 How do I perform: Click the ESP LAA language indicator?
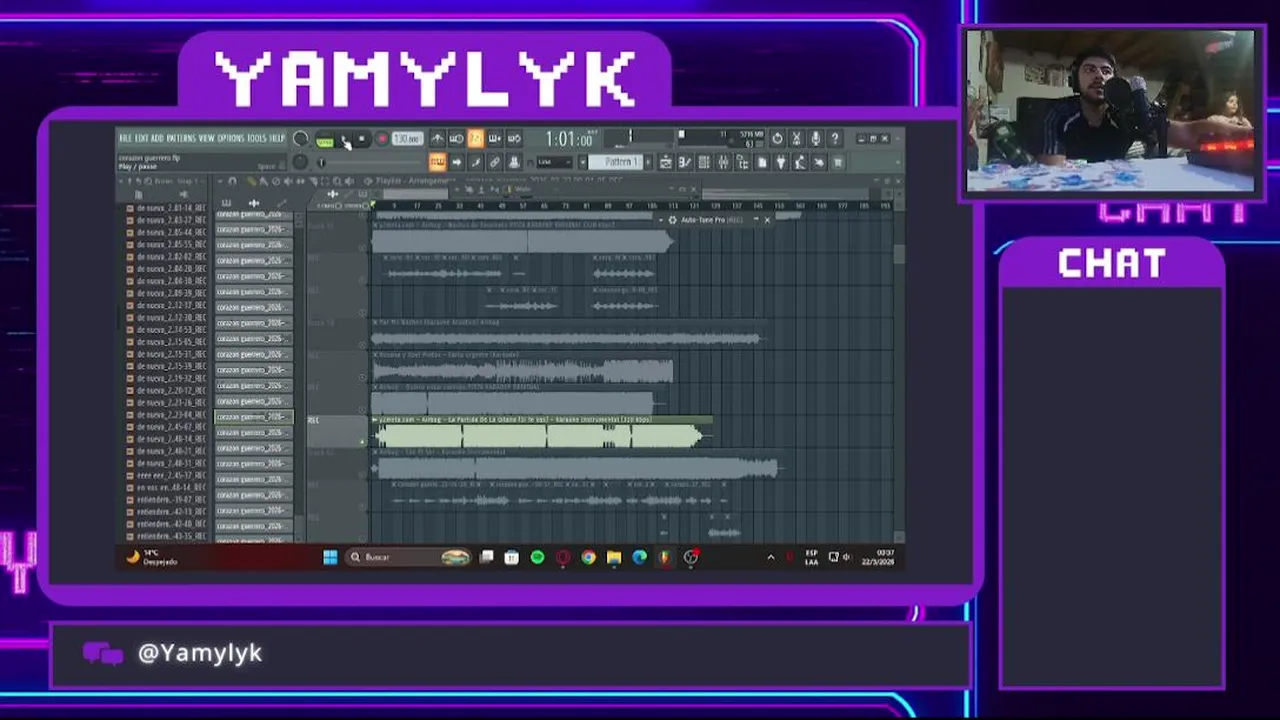(811, 557)
